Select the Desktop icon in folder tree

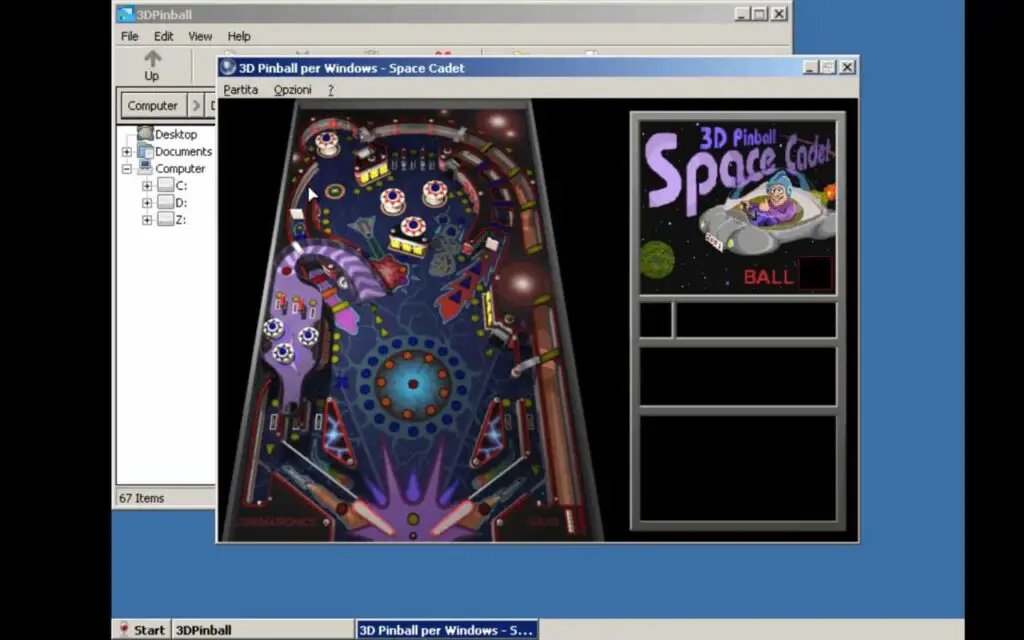pyautogui.click(x=146, y=134)
